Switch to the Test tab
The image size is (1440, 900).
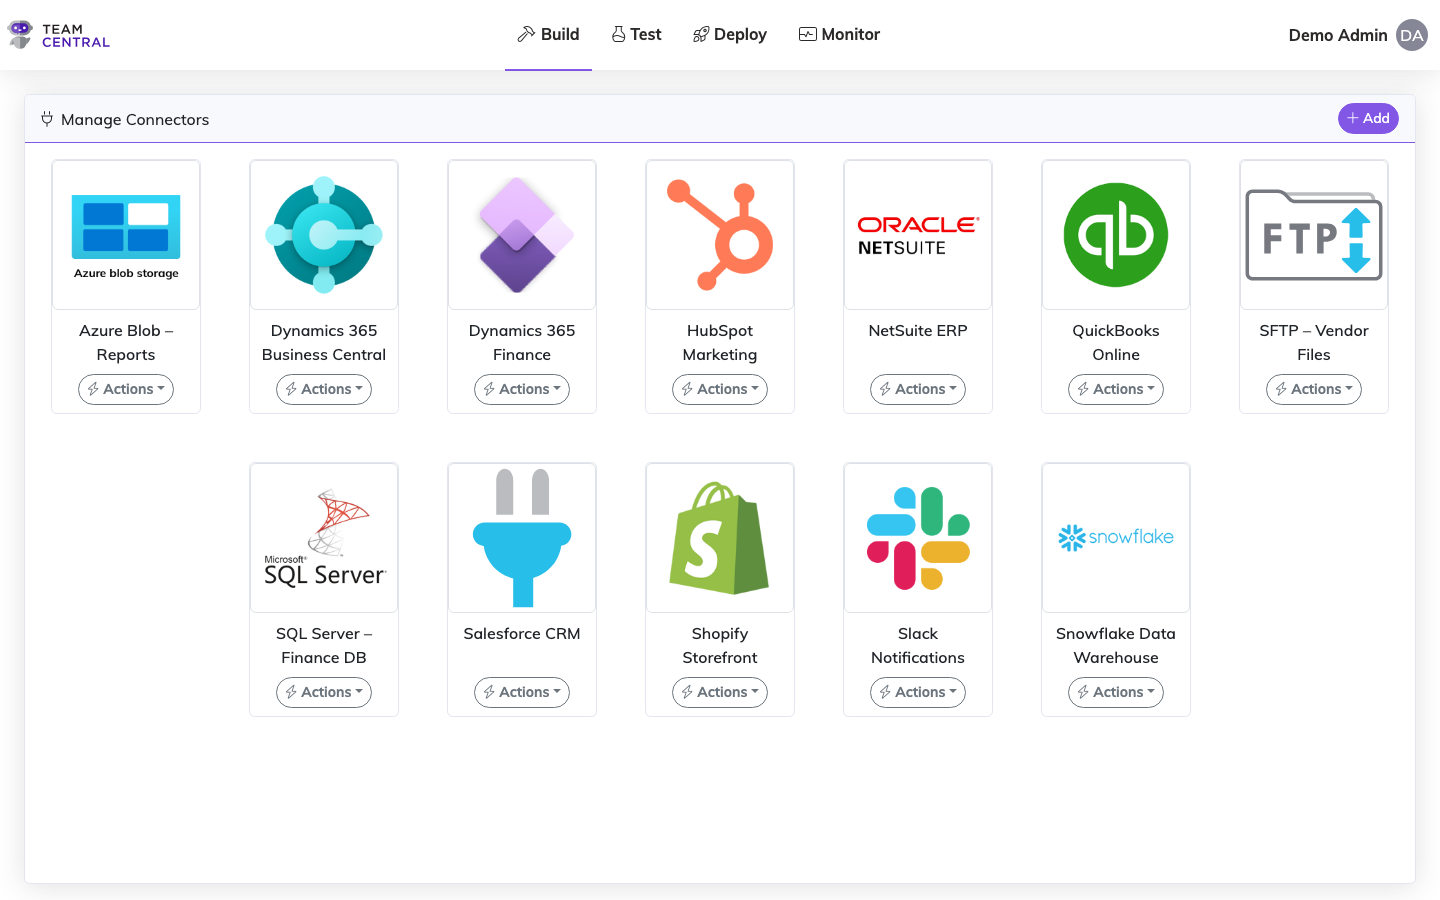point(636,35)
